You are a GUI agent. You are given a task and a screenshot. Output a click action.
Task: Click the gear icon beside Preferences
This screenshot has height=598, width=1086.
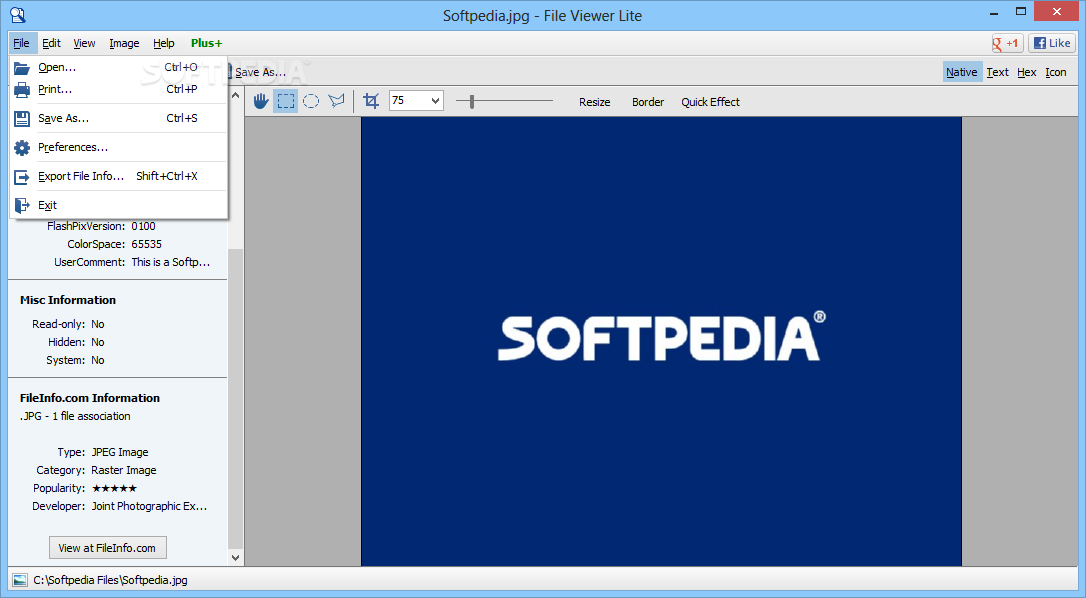[x=22, y=148]
